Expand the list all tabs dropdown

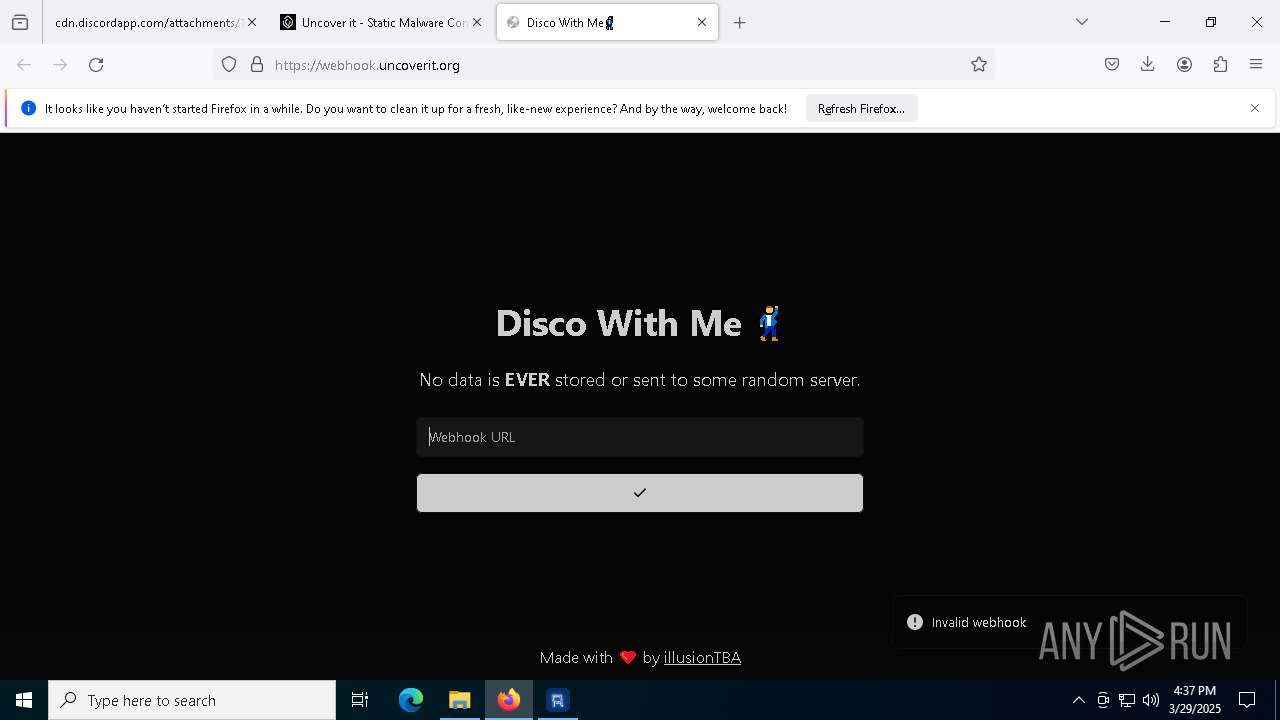(1082, 22)
